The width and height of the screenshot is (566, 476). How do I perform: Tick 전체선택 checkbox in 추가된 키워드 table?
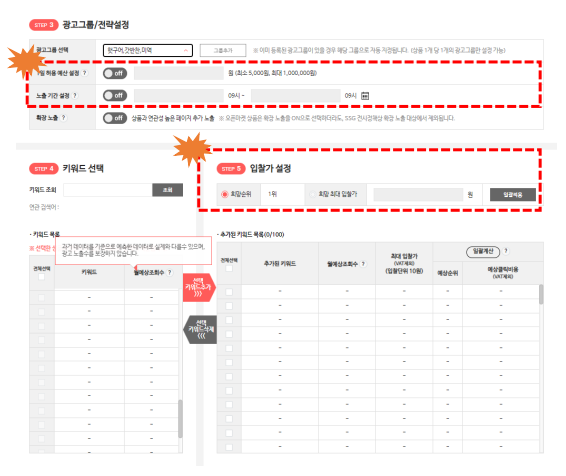(x=229, y=268)
